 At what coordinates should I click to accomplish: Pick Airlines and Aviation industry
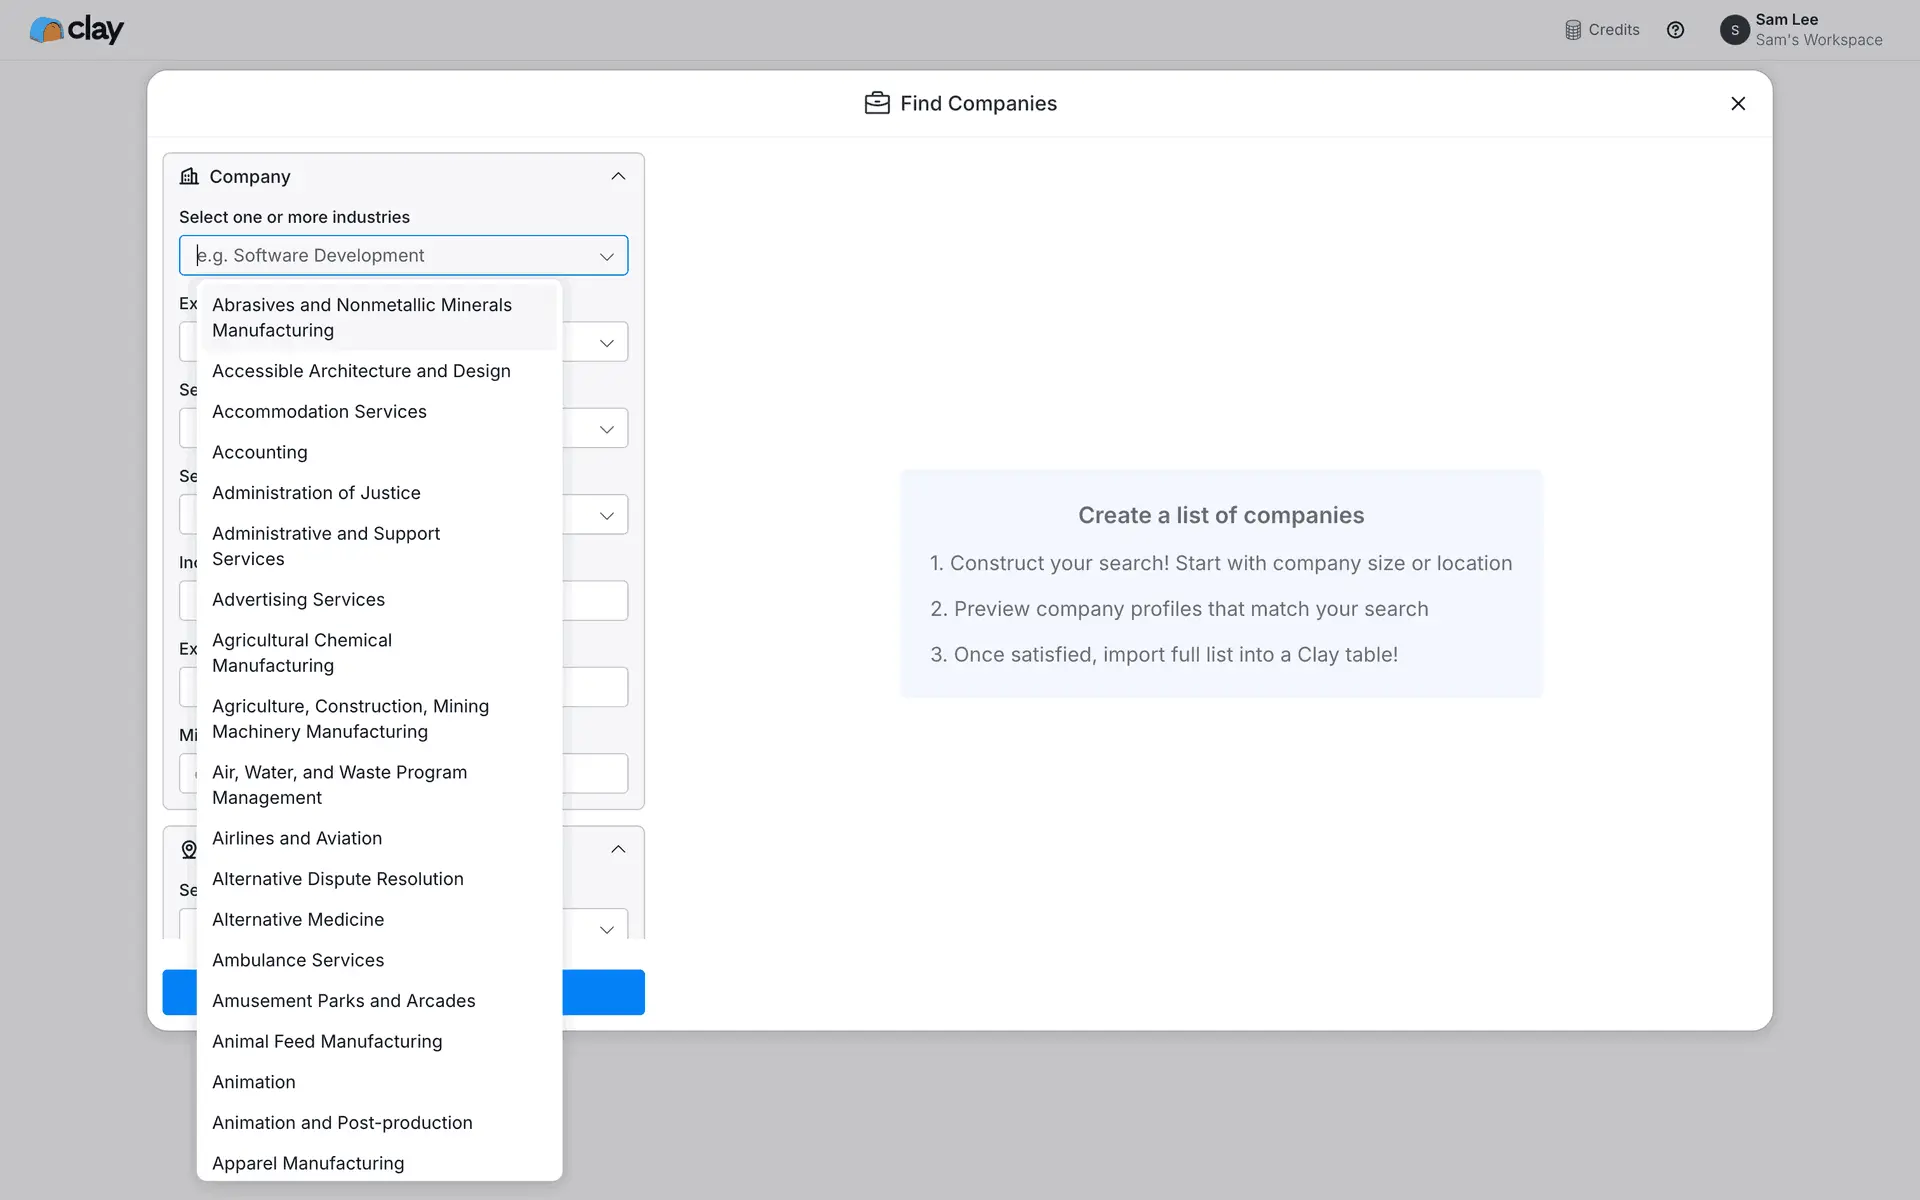click(297, 839)
